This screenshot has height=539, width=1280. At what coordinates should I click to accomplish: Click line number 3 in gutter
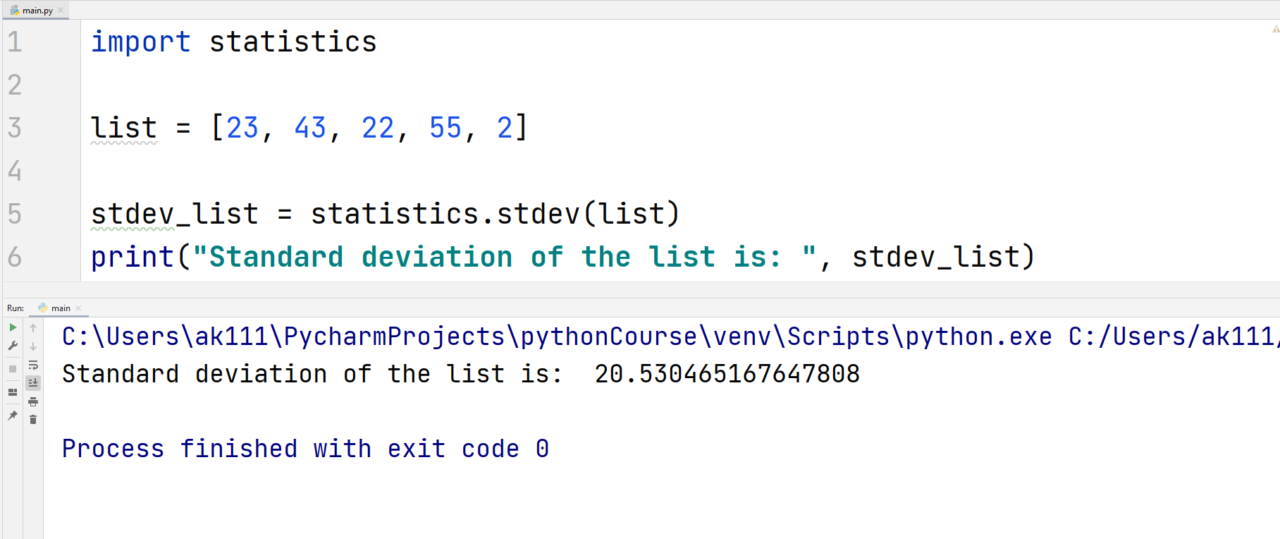13,128
